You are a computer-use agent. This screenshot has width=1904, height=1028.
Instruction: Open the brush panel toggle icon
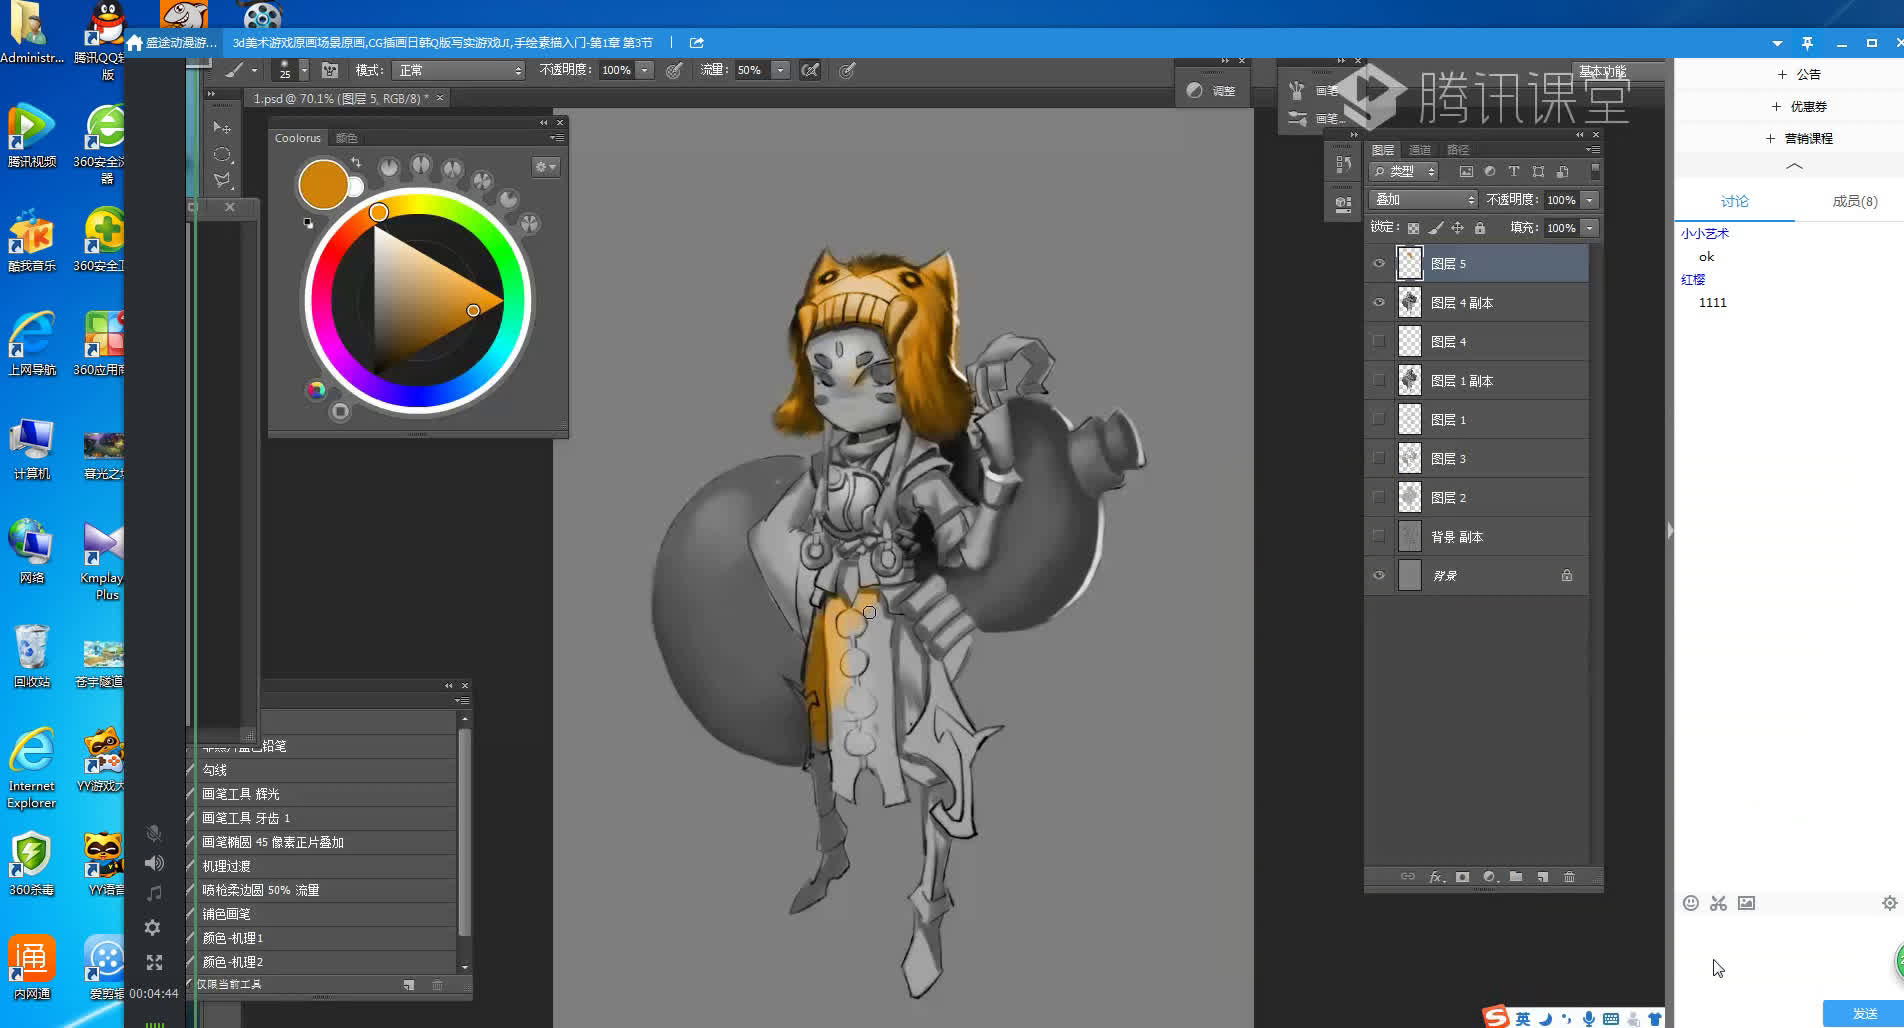click(x=330, y=70)
